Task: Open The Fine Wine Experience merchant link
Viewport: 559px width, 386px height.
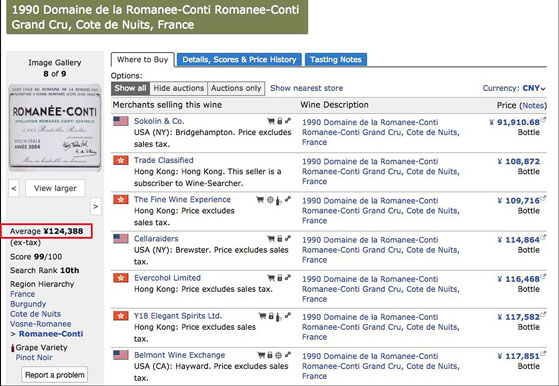Action: [x=182, y=200]
